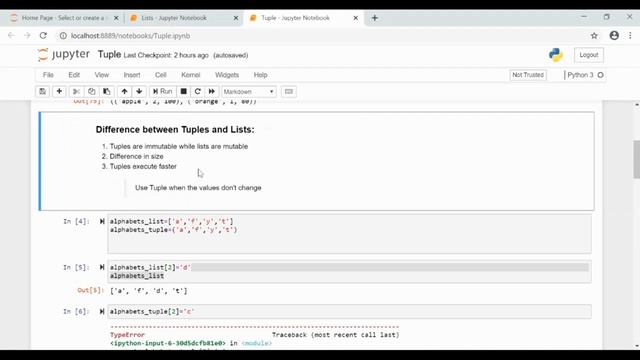Click the address bar URL
This screenshot has width=640, height=360.
pos(131,36)
